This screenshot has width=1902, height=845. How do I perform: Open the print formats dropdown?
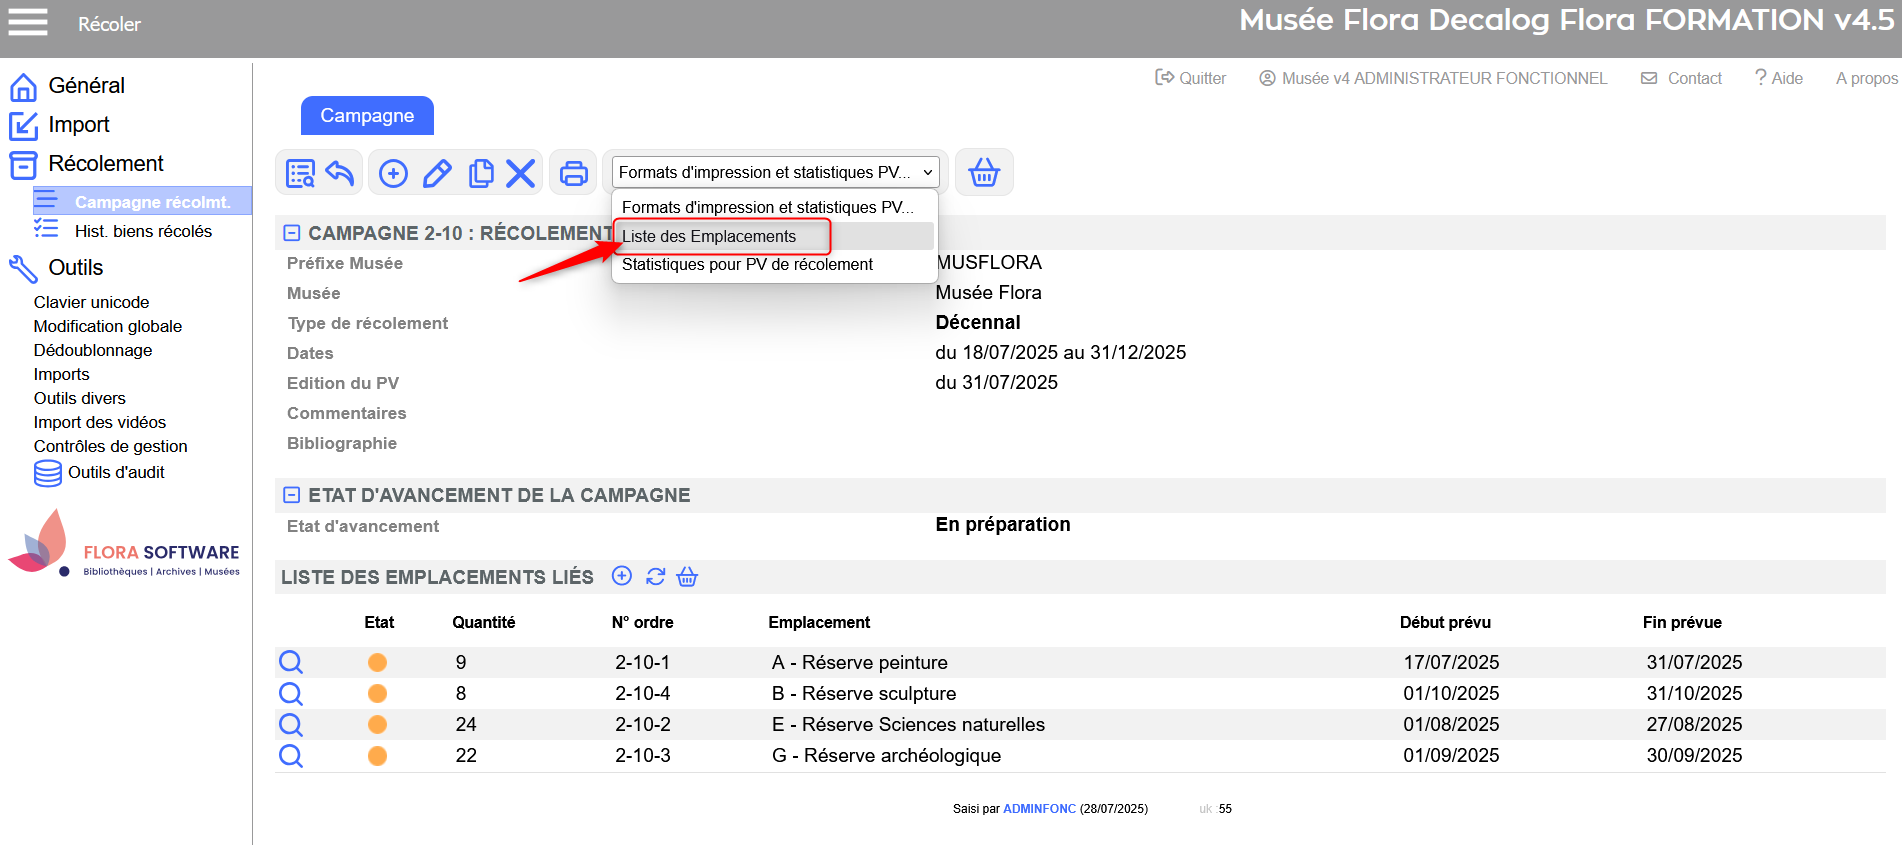(775, 172)
